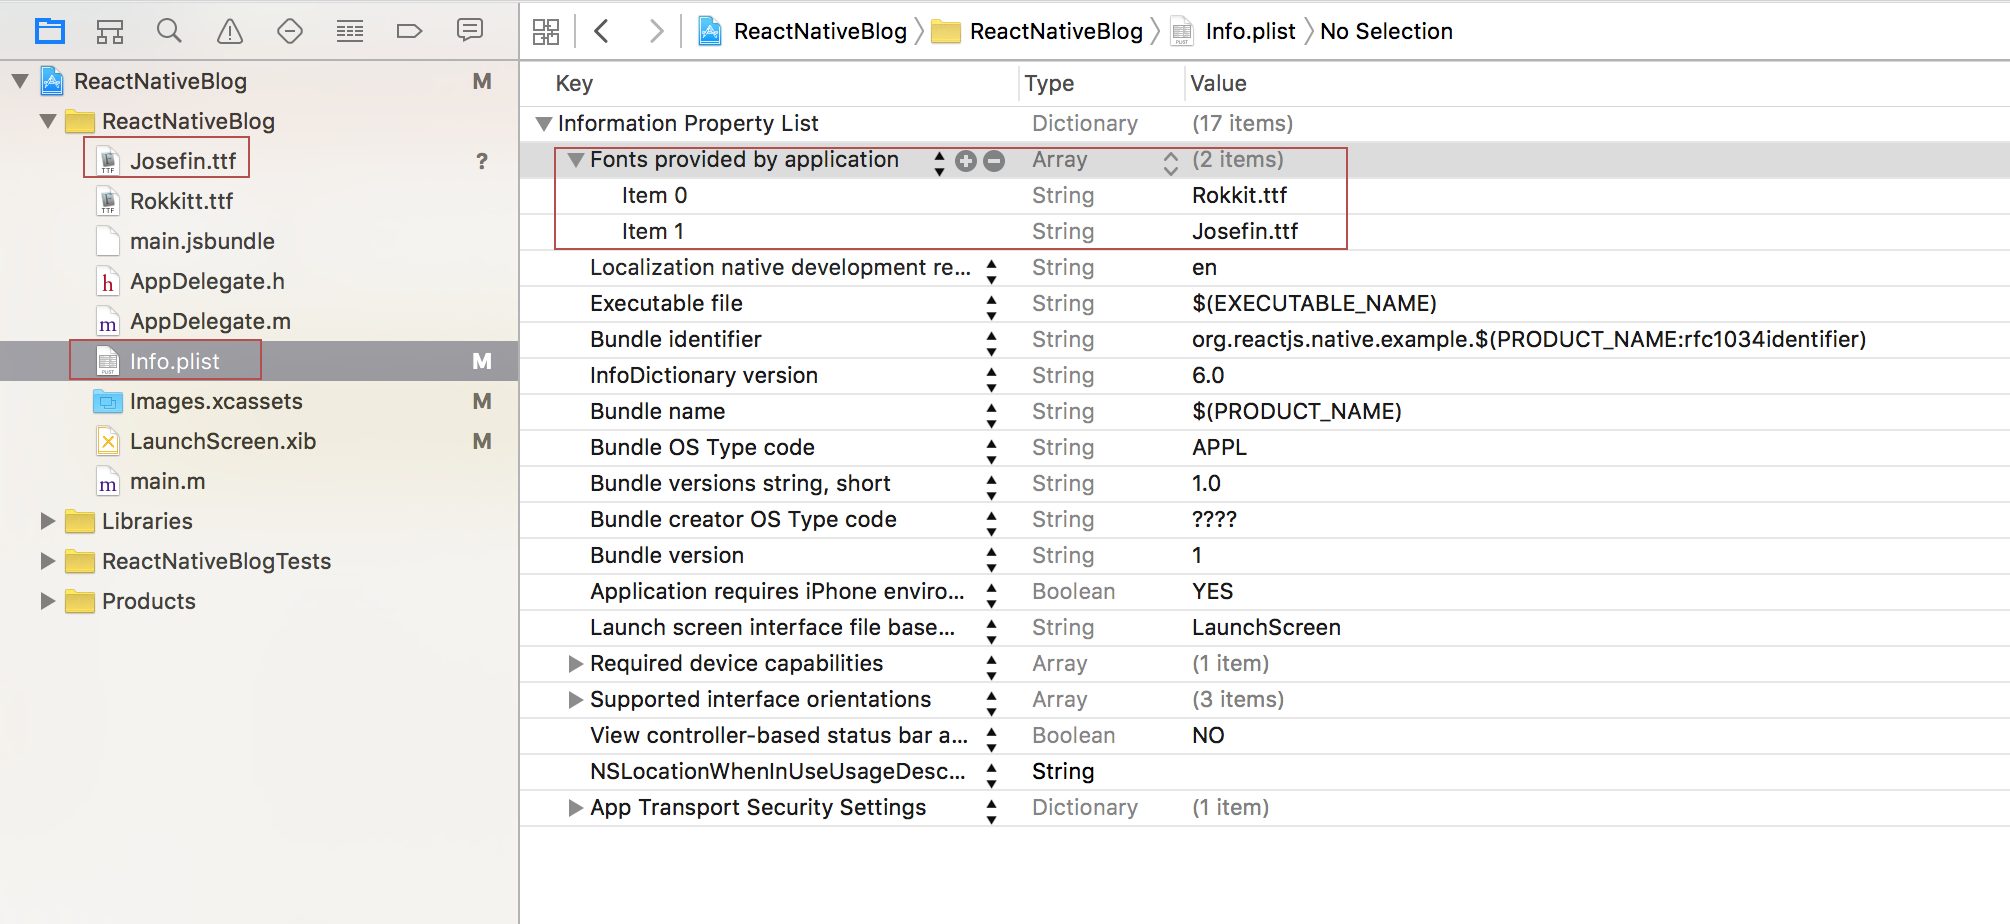Click ReactNativeBlog project in breadcrumb
Screen dimensions: 2010x924
[820, 31]
